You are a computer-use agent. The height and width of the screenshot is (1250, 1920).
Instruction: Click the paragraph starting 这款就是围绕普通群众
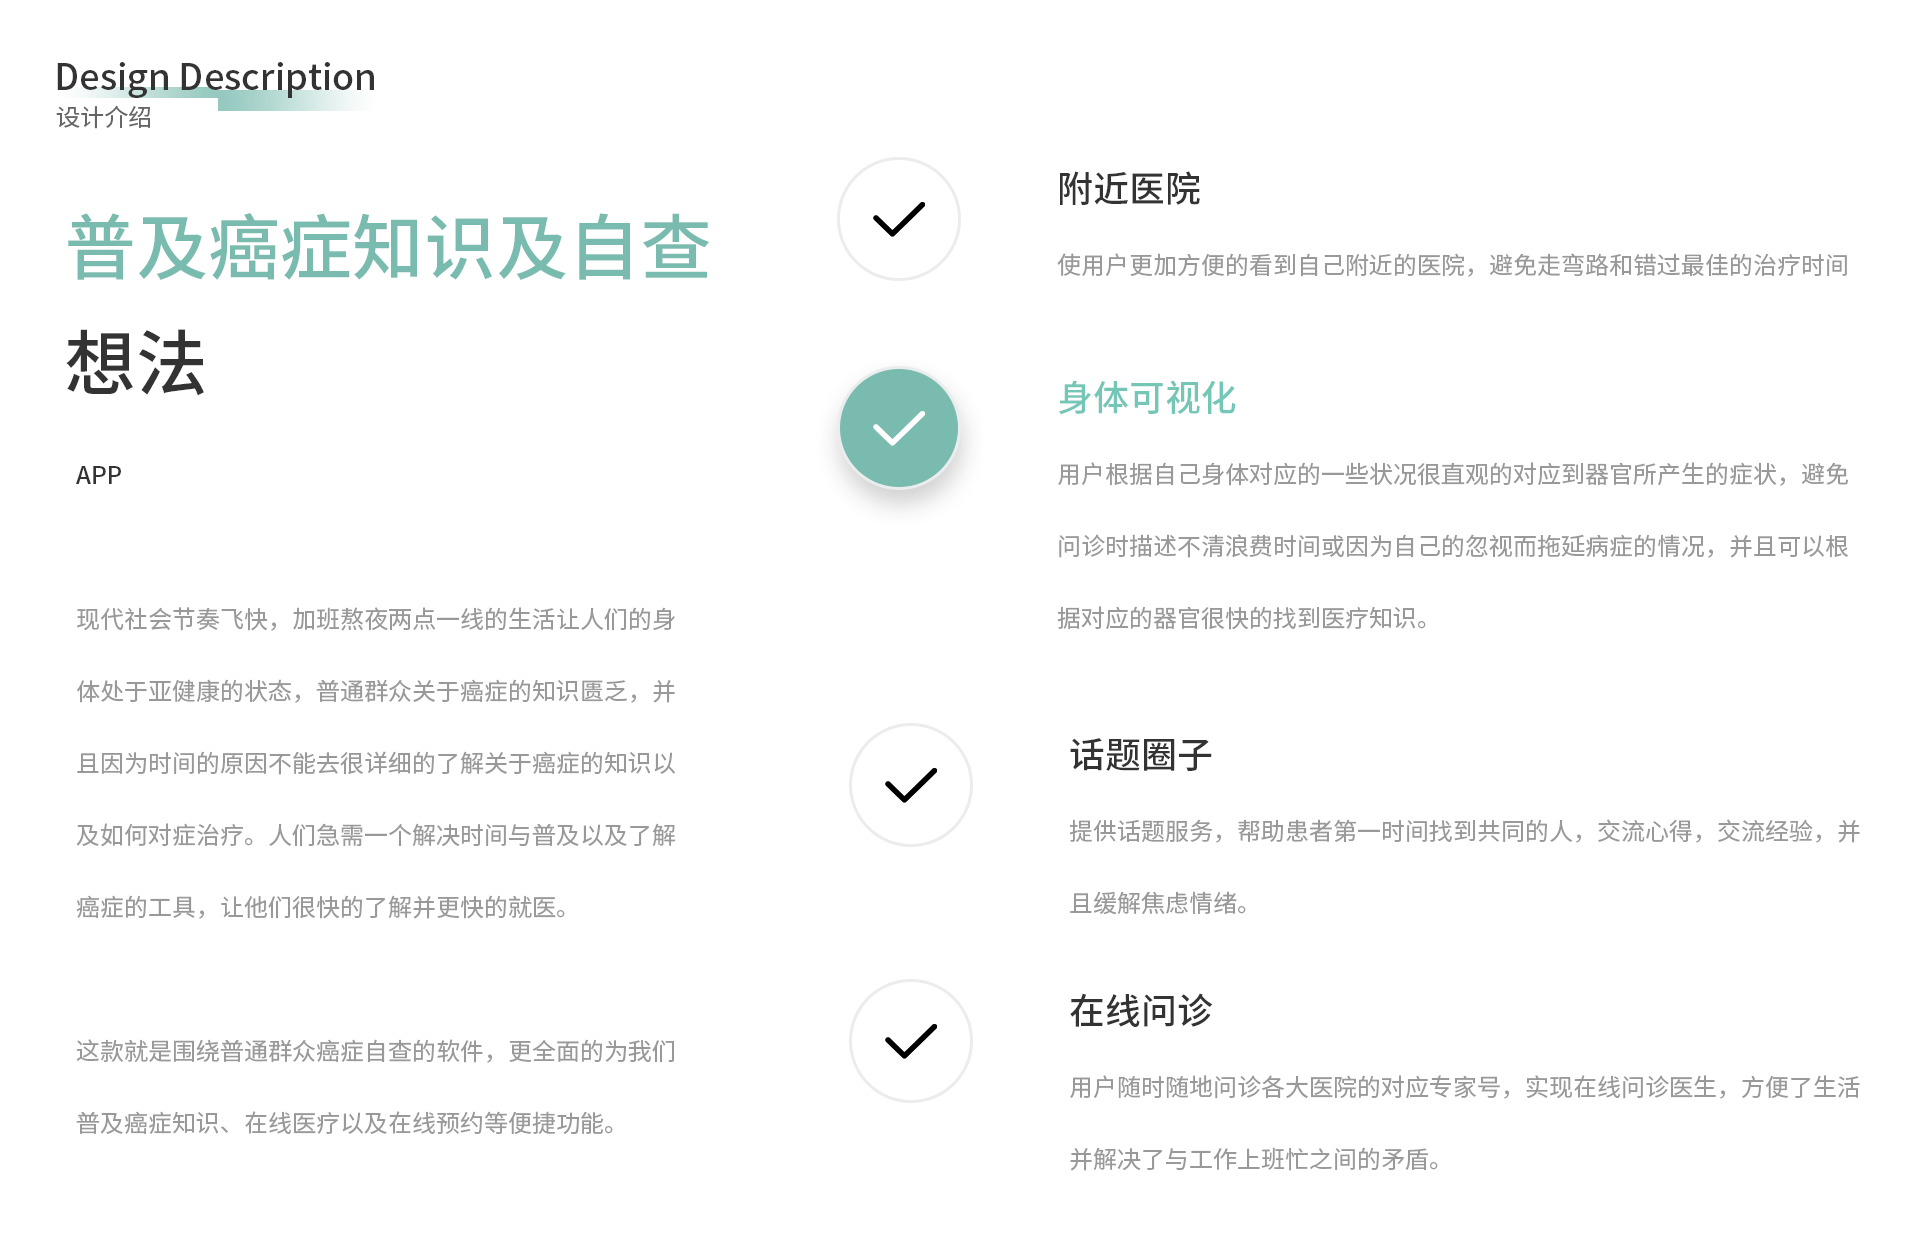coord(376,1087)
